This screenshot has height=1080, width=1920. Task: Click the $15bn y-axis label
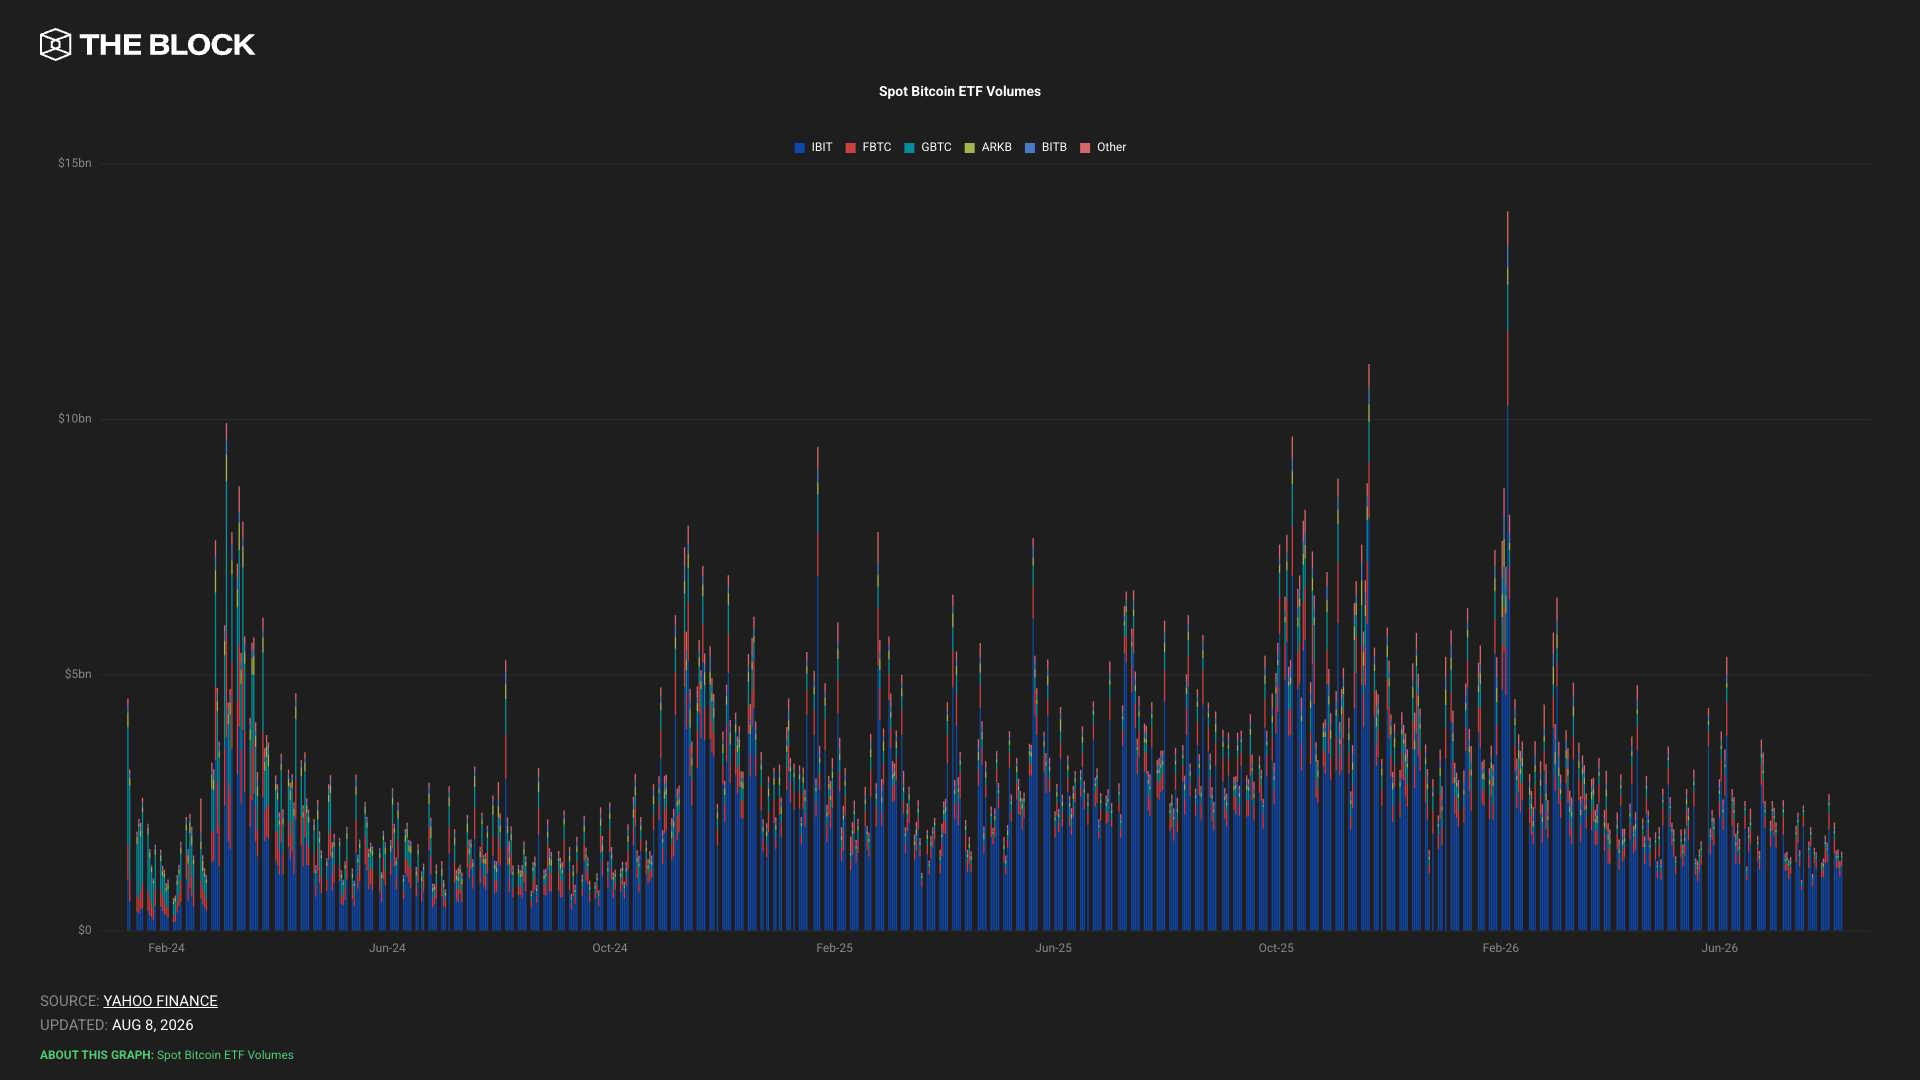click(x=74, y=163)
